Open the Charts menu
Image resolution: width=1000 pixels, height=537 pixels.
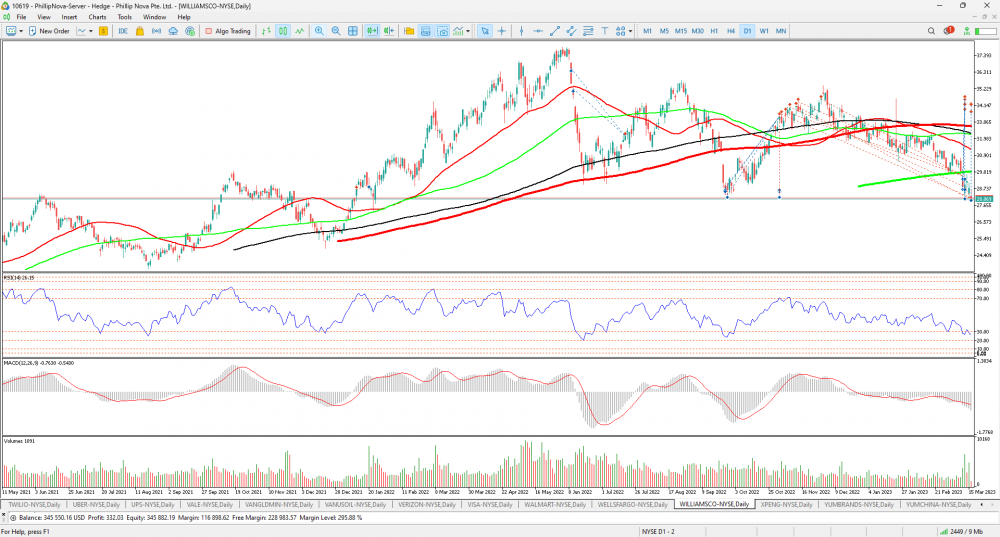[x=97, y=17]
